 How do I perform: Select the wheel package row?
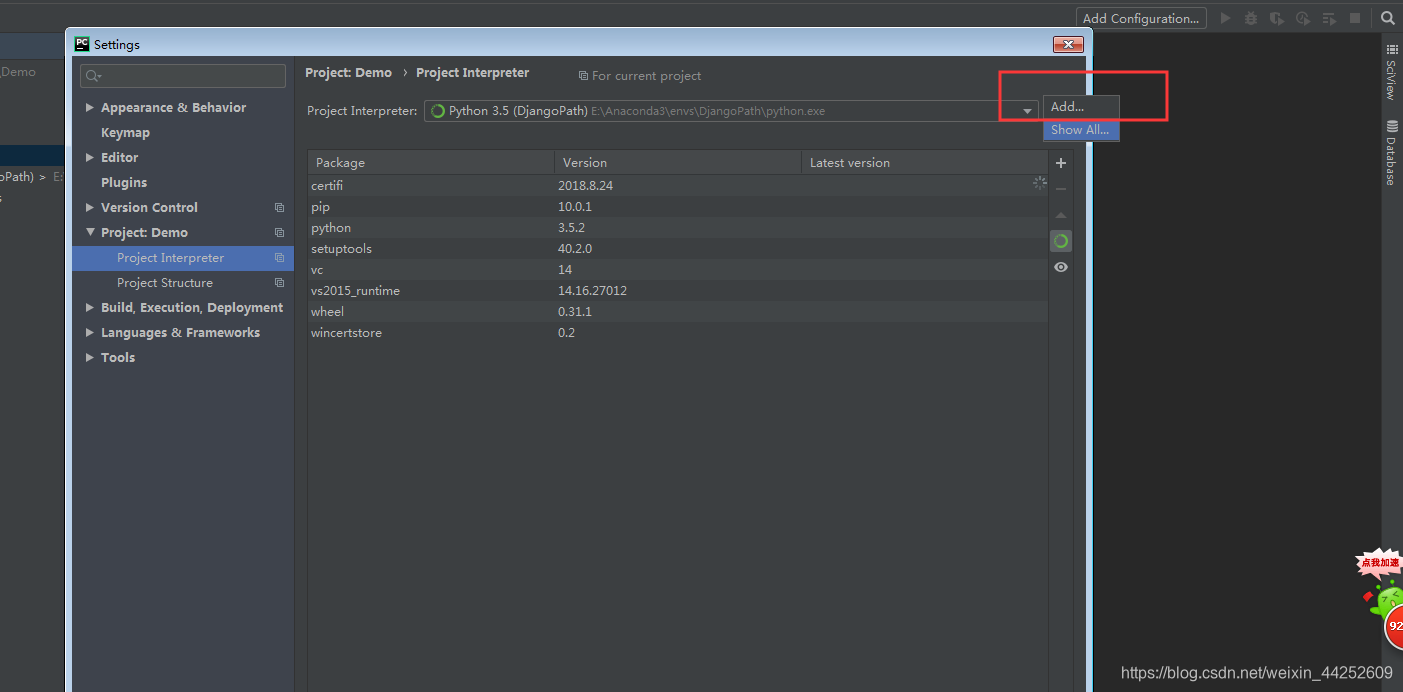click(x=677, y=312)
